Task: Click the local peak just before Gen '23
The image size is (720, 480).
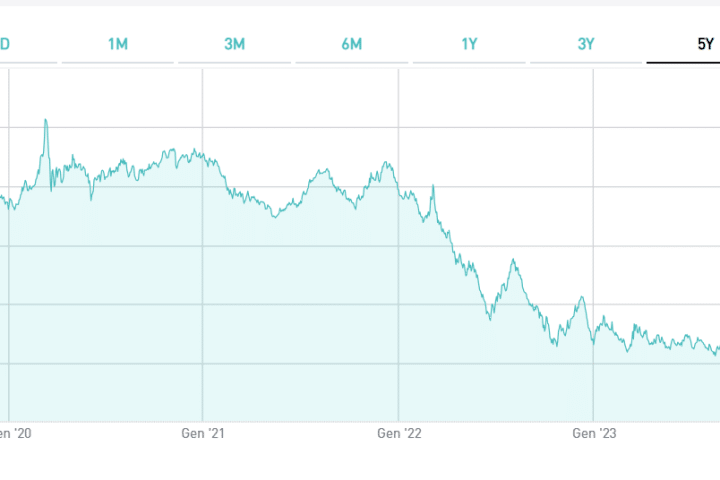Action: tap(581, 297)
